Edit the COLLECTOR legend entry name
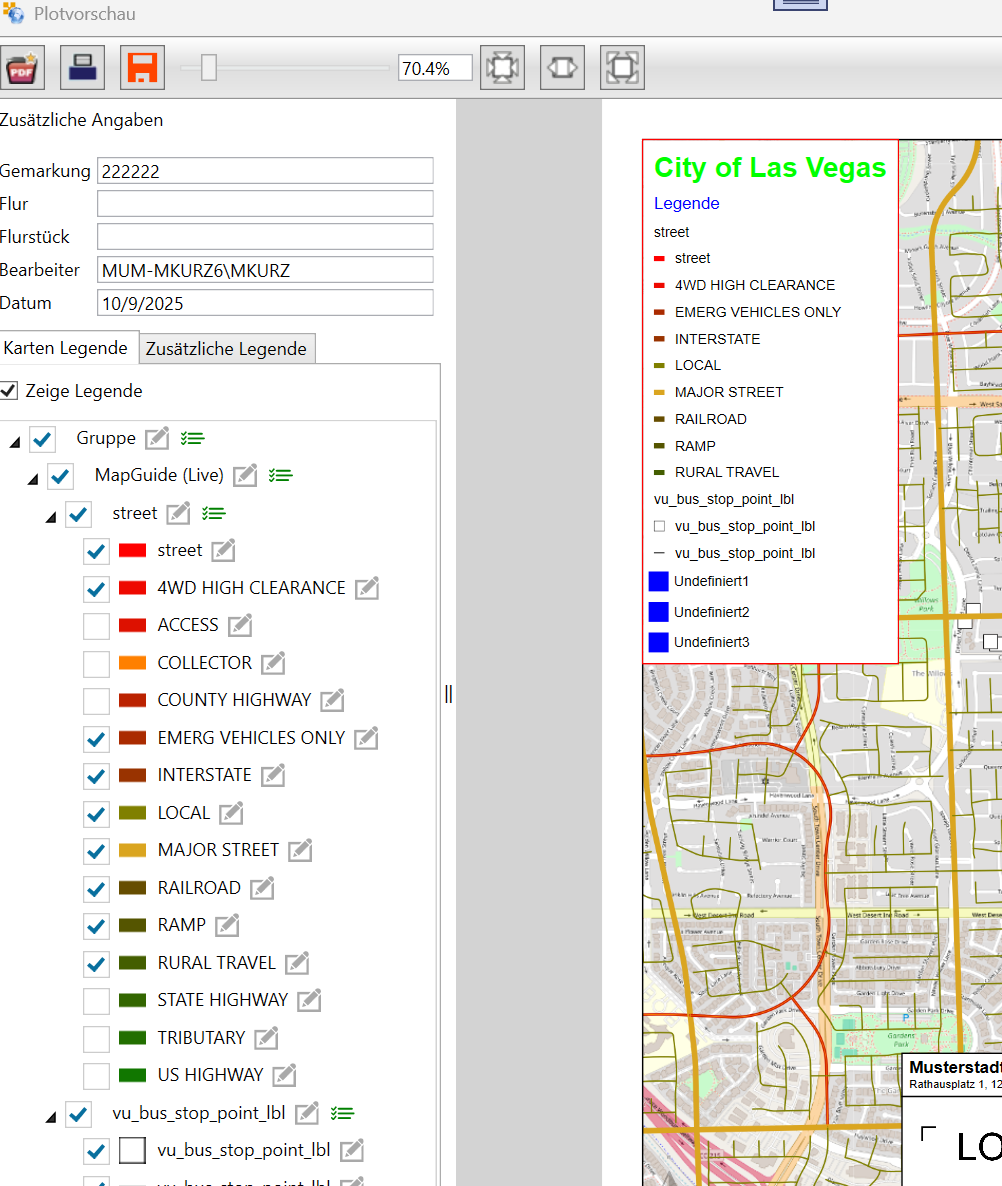 tap(273, 663)
